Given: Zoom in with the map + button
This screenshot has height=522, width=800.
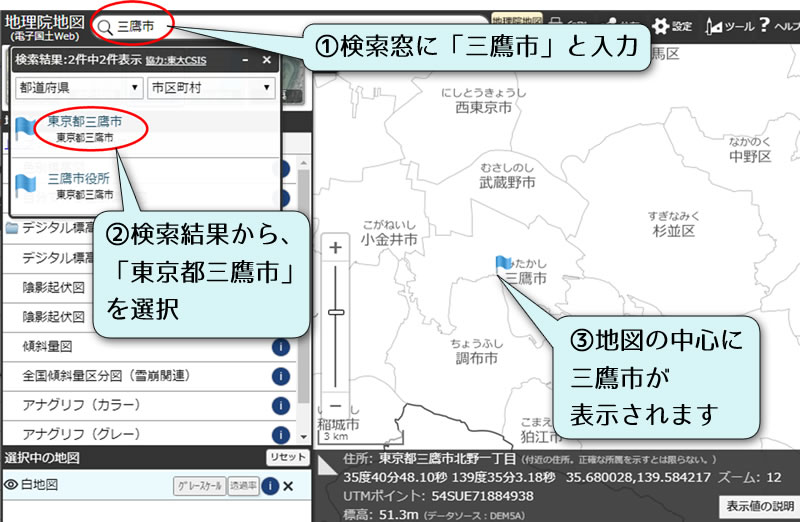Looking at the screenshot, I should 335,248.
